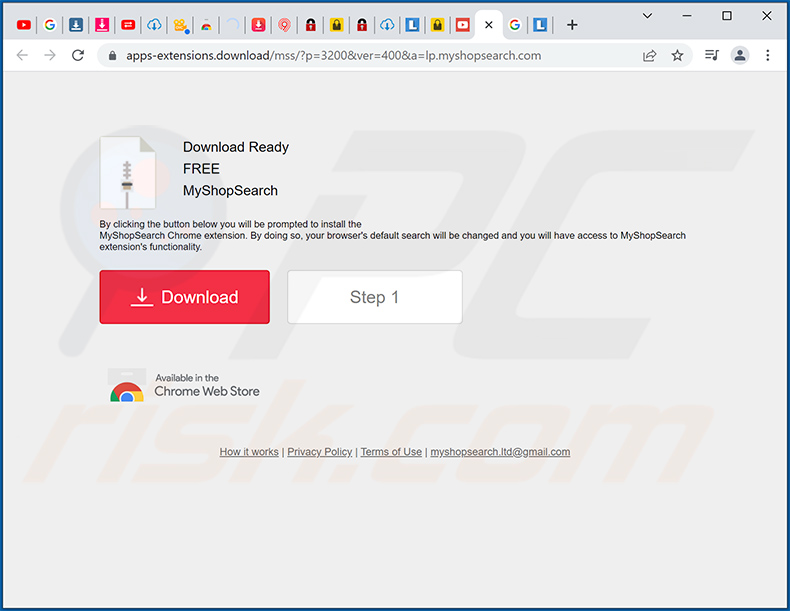
Task: Open the How it works link
Action: pos(249,452)
